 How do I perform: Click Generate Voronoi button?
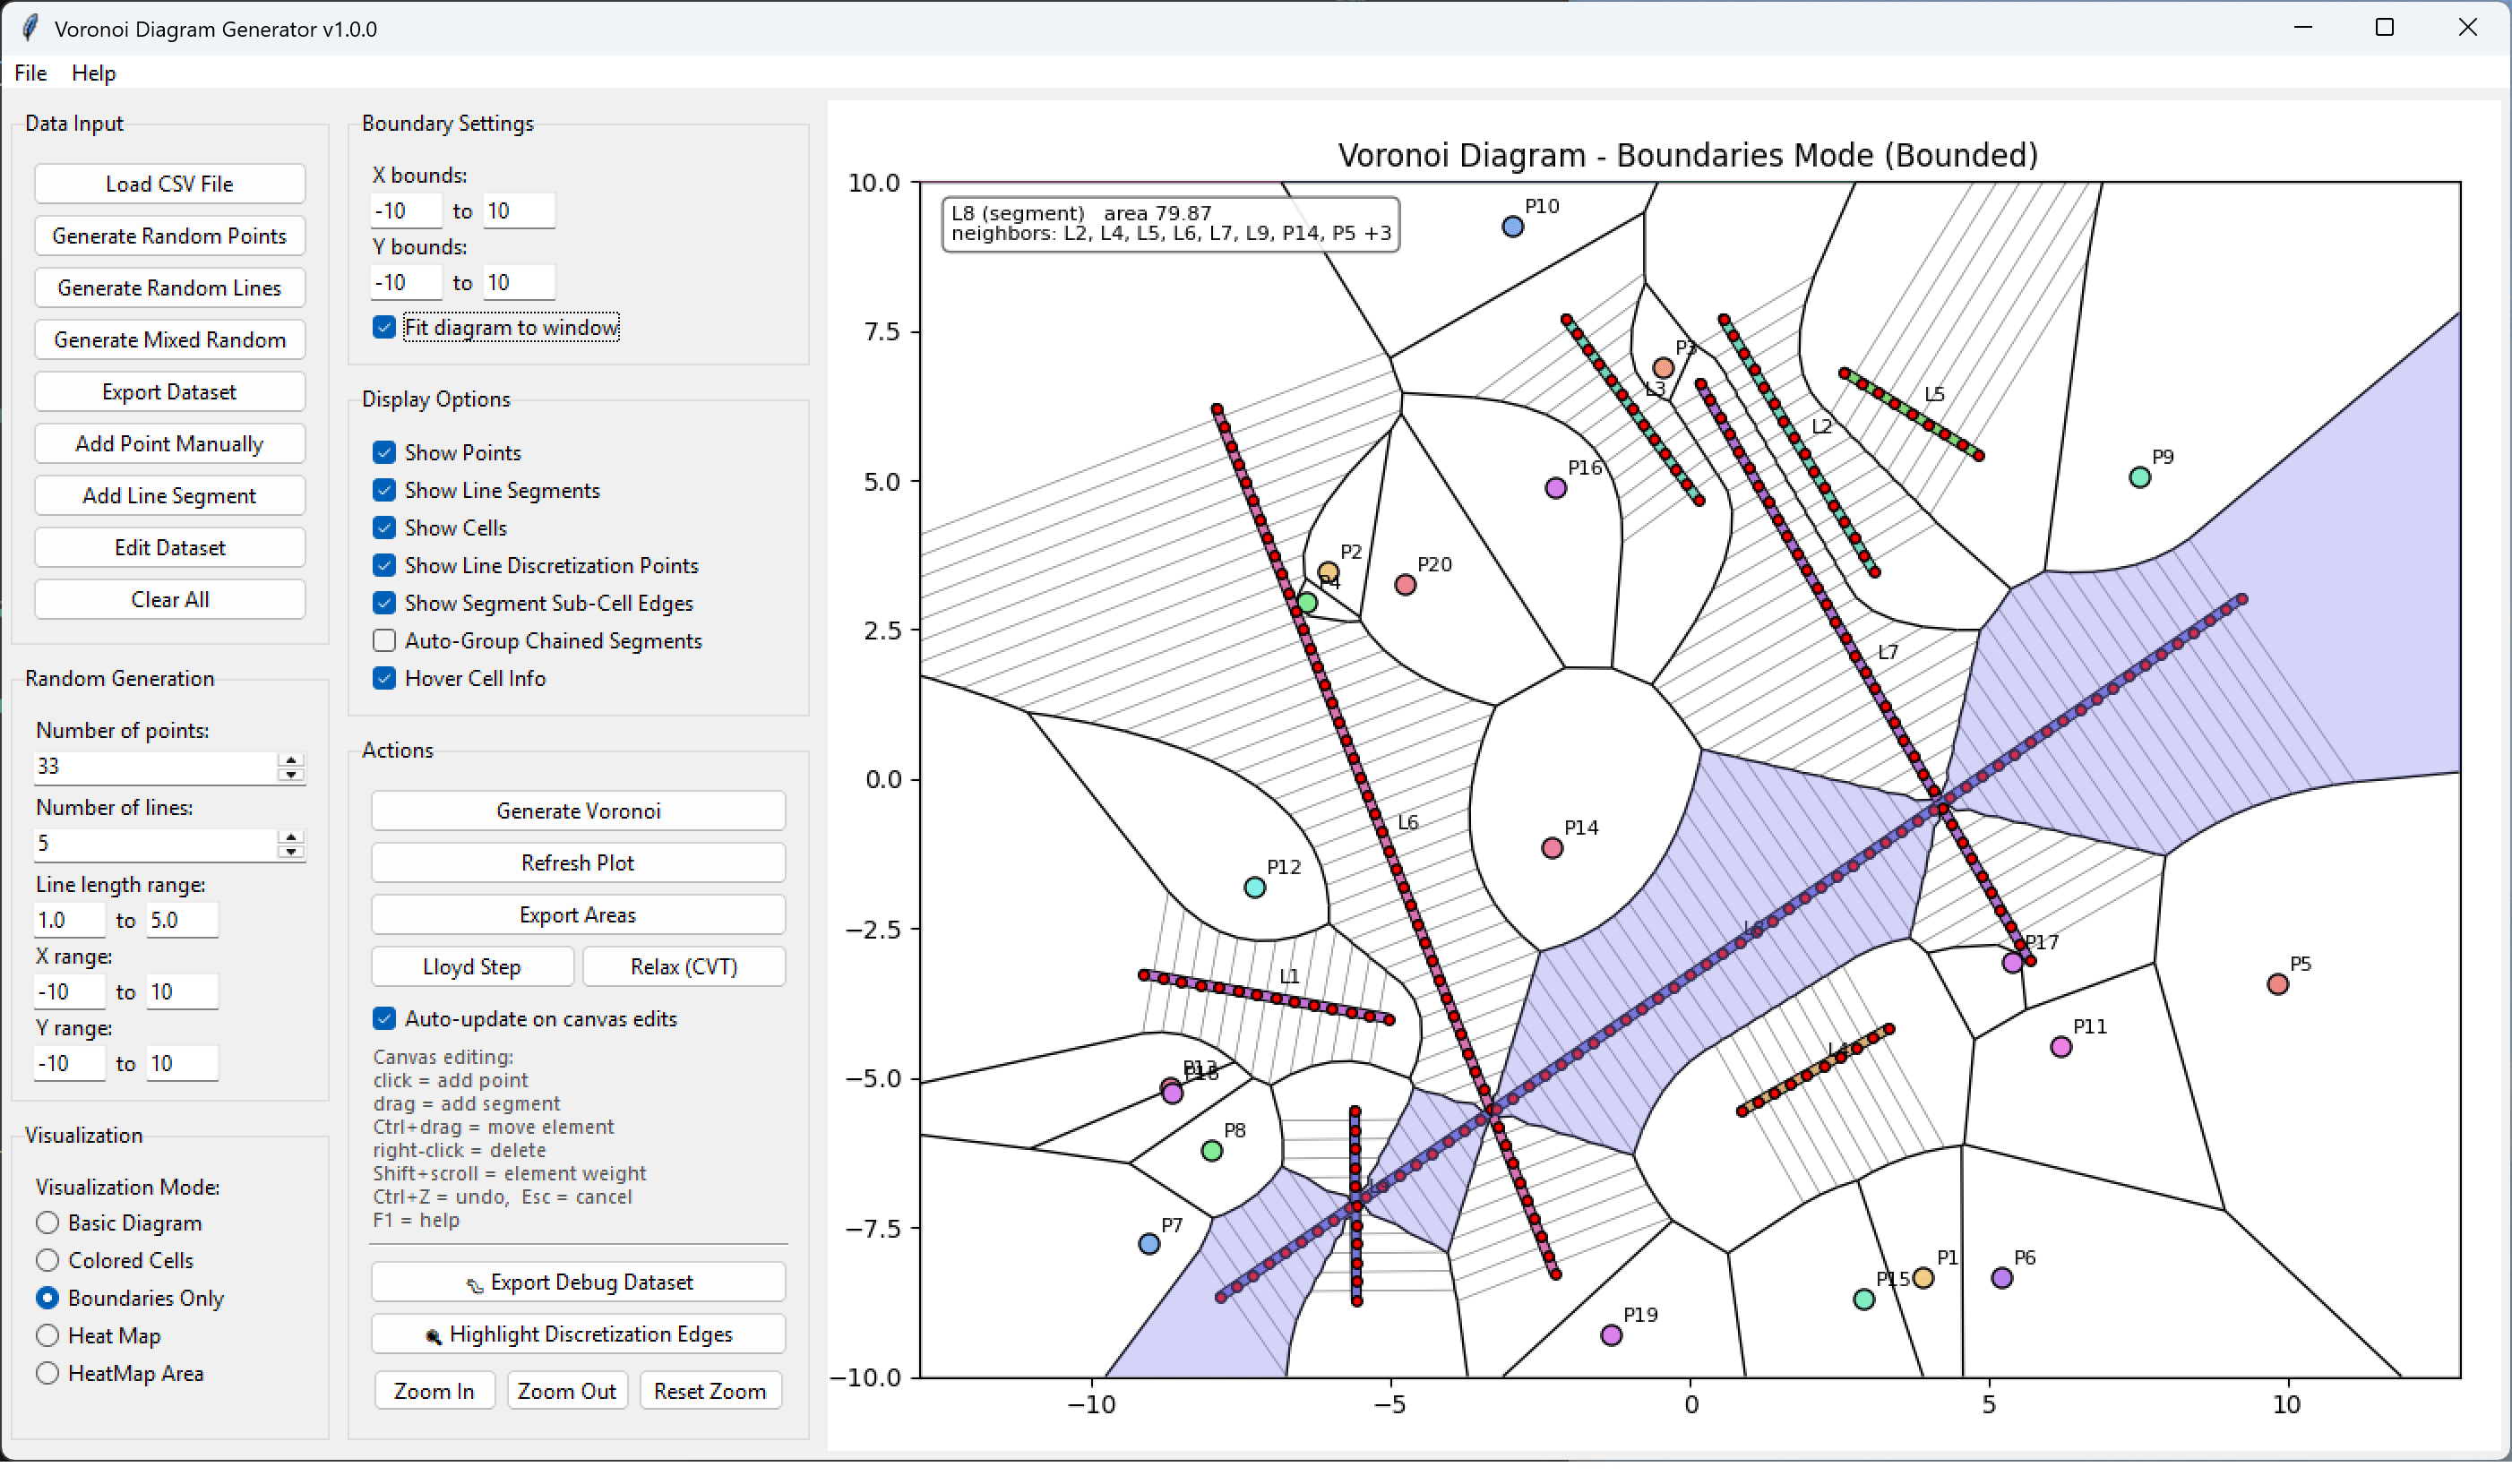(x=578, y=811)
